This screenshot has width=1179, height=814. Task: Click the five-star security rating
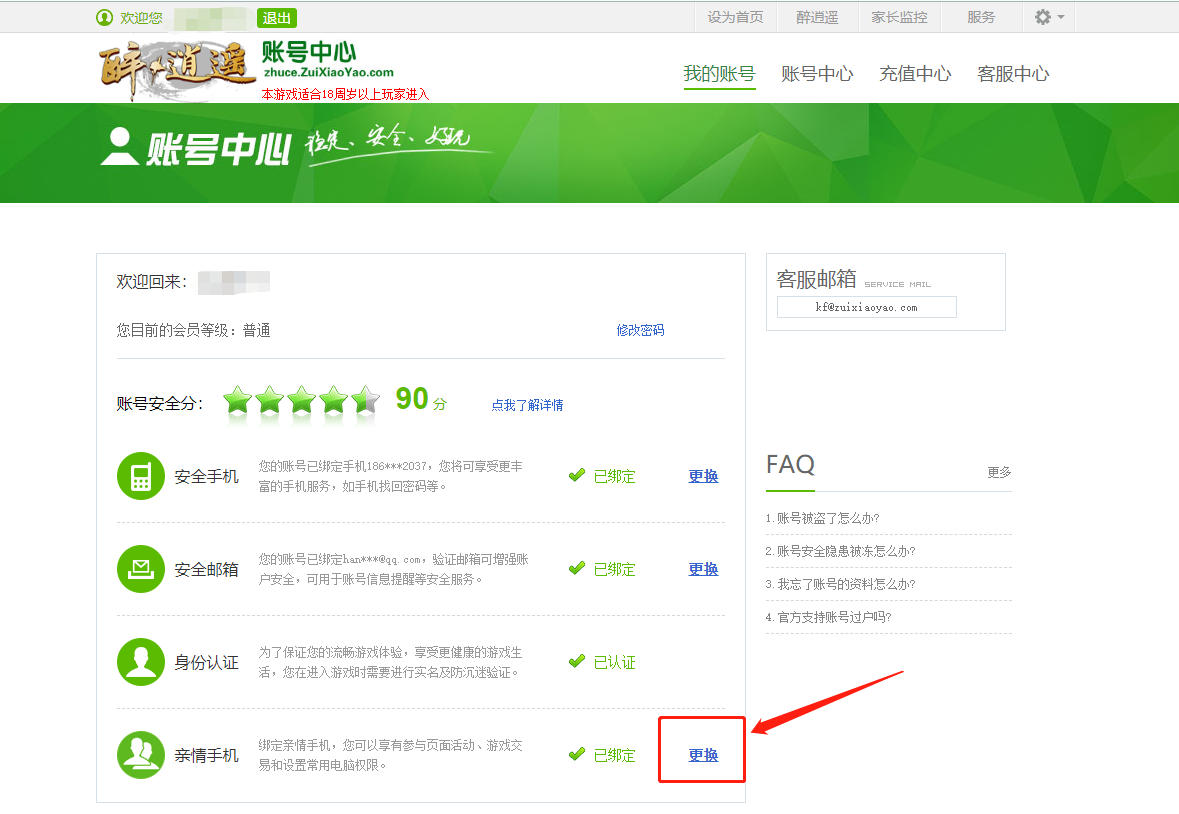point(302,400)
